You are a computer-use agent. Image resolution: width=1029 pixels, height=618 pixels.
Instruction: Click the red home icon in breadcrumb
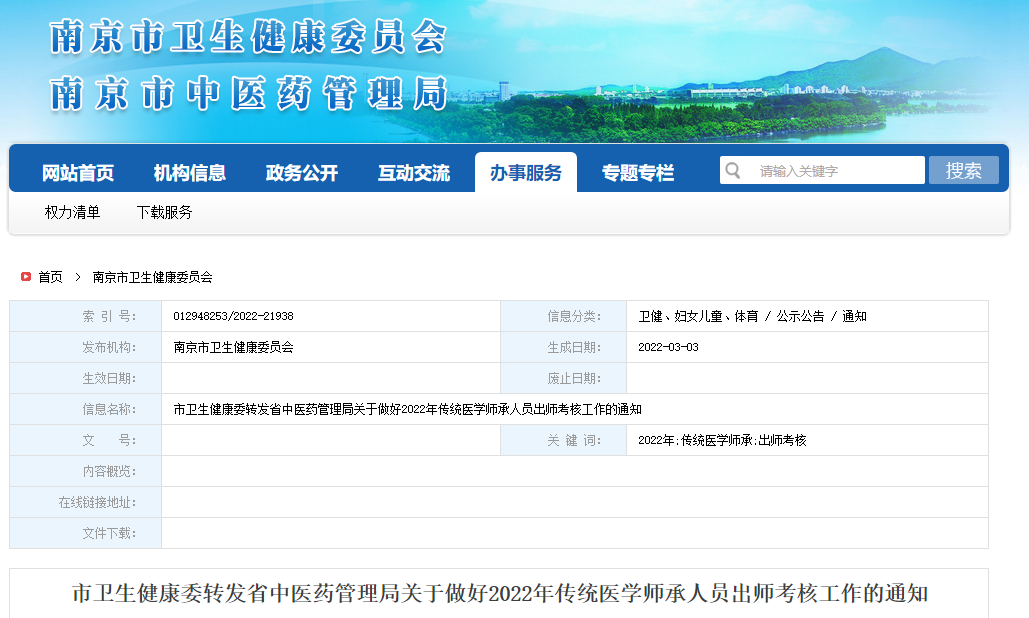[x=26, y=277]
